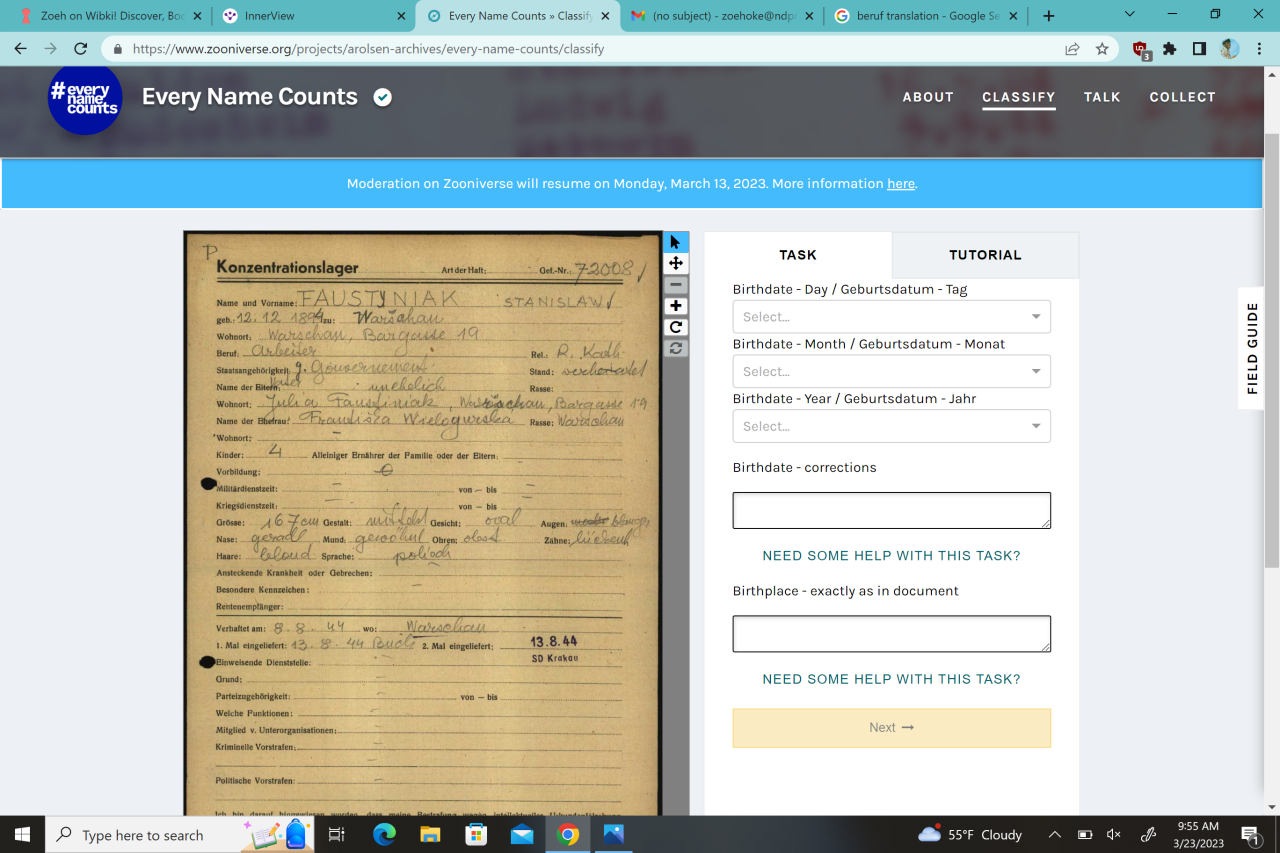The height and width of the screenshot is (853, 1280).
Task: Open the Extensions puzzle icon
Action: (1169, 48)
